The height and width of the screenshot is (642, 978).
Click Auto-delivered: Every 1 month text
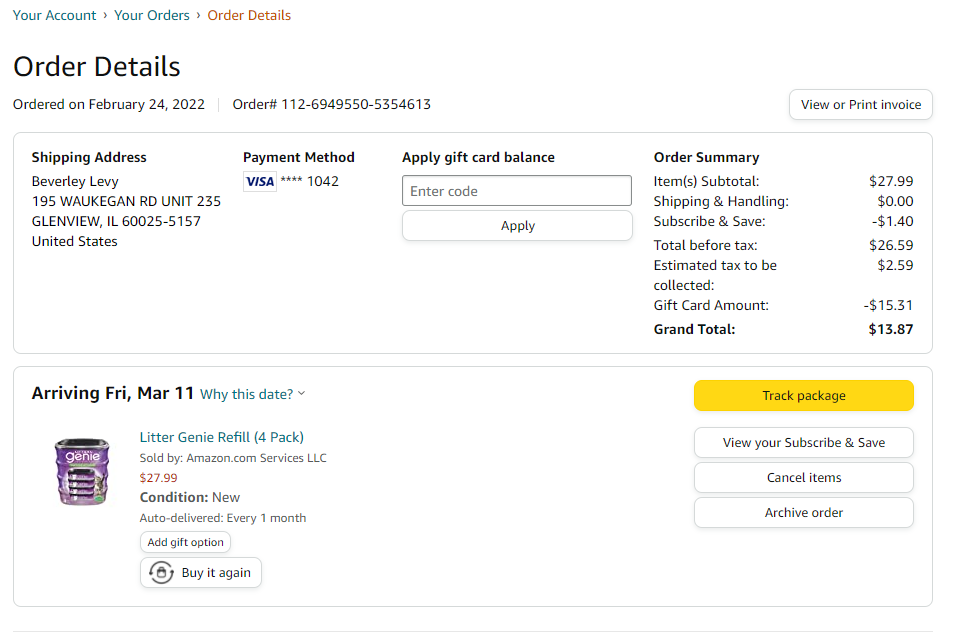pyautogui.click(x=223, y=518)
